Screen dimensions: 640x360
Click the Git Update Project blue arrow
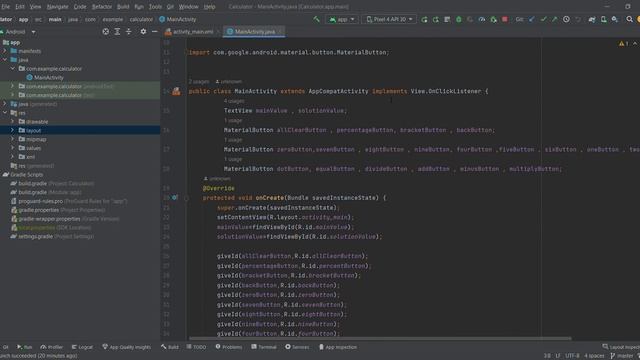click(x=531, y=19)
